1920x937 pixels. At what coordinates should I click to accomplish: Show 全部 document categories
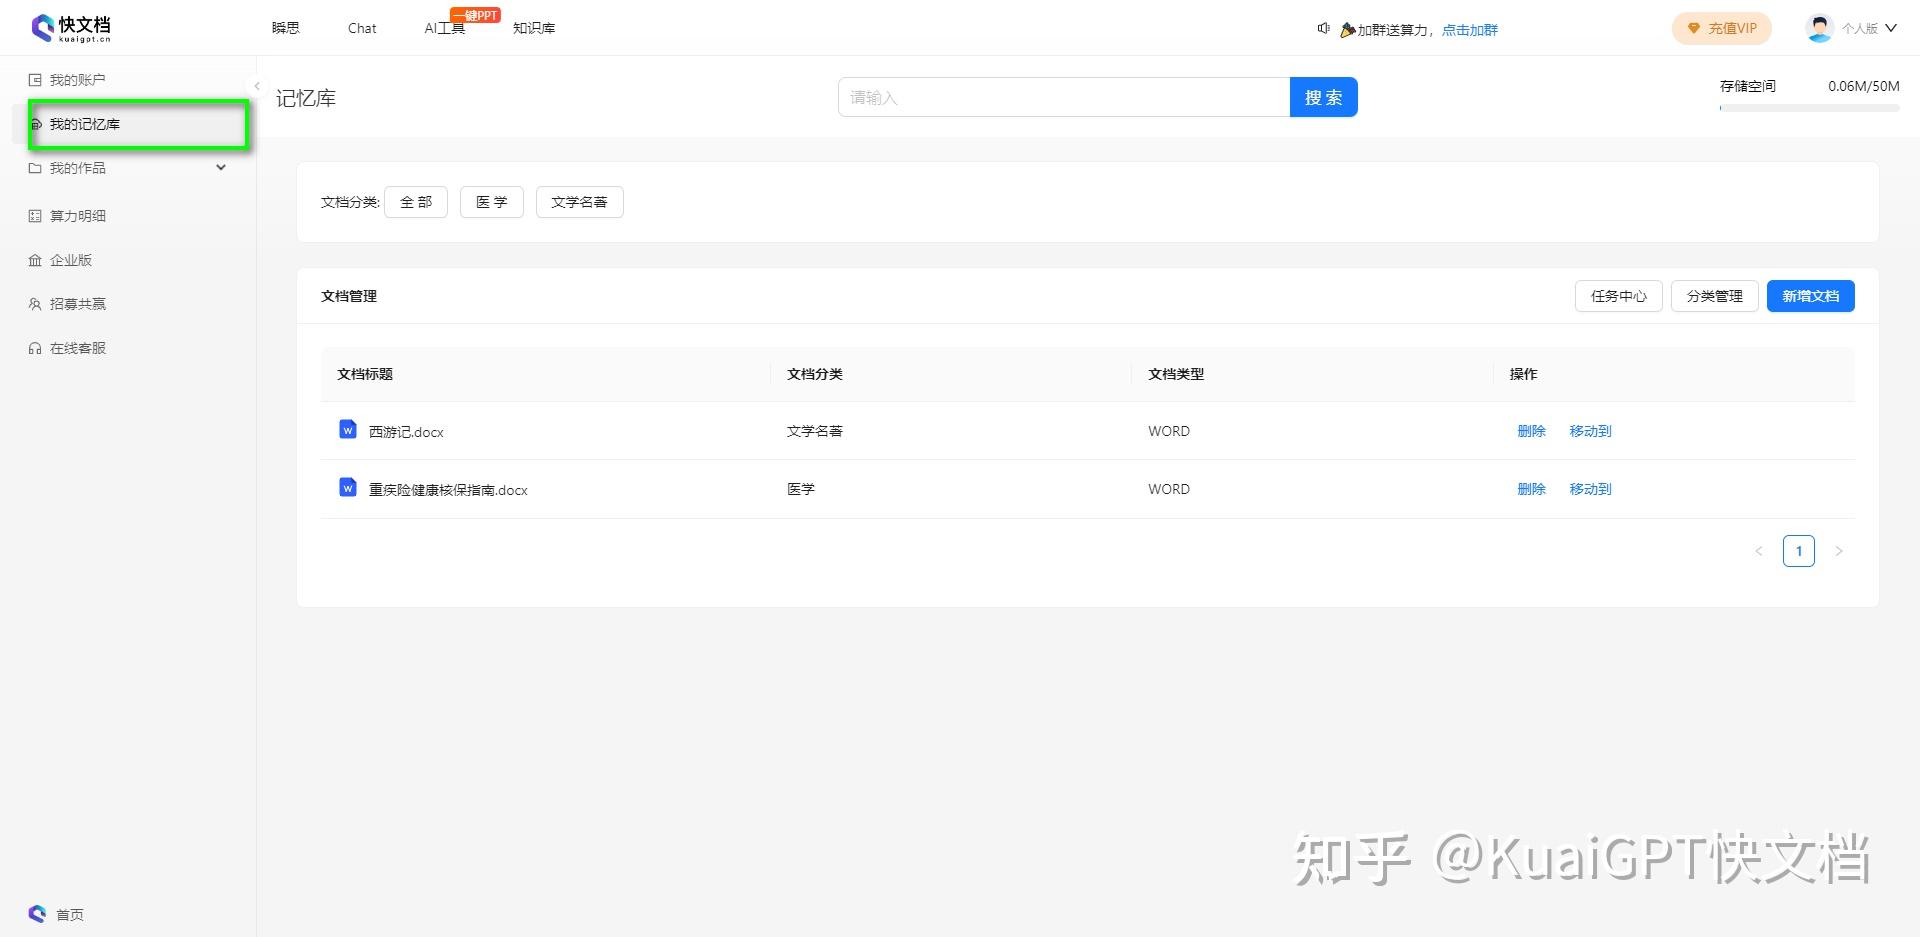click(416, 202)
